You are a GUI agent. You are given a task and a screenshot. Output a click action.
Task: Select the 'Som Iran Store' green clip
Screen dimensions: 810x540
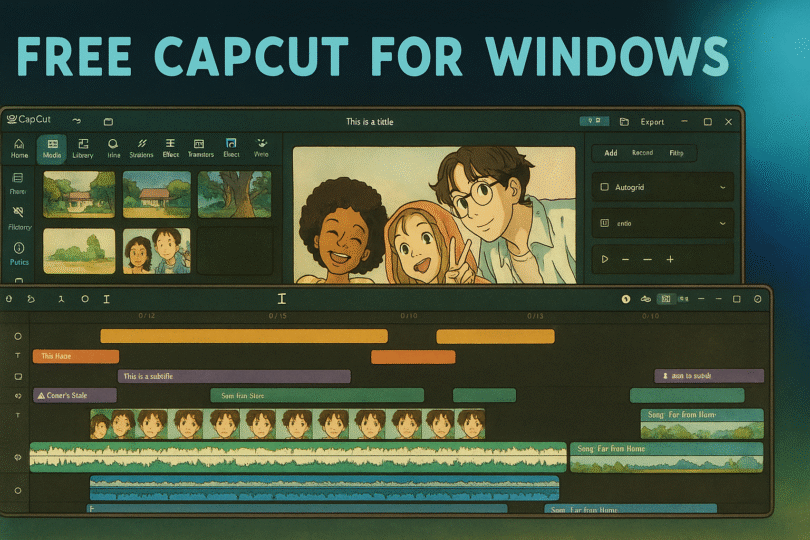pyautogui.click(x=317, y=395)
